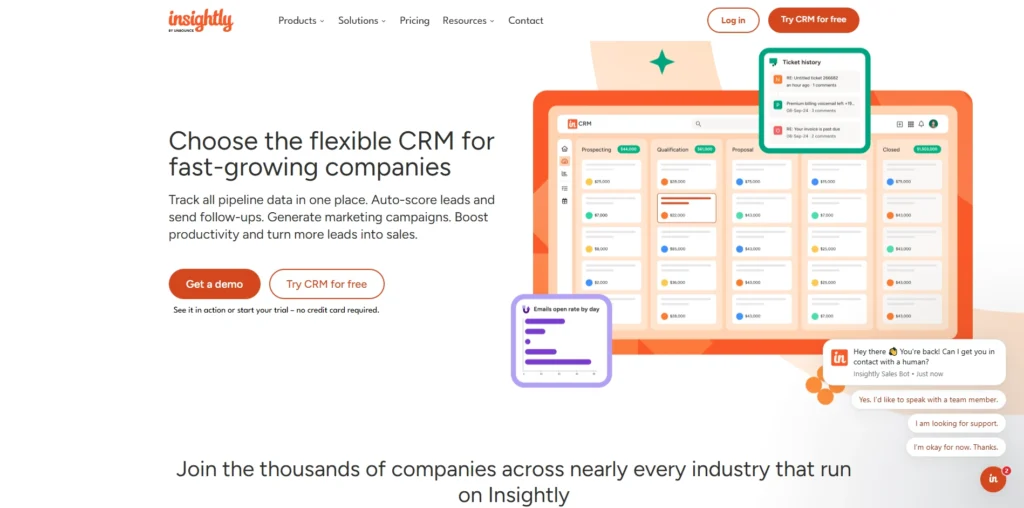The height and width of the screenshot is (508, 1024).
Task: Click the 'Join the thousands of companies' heading
Action: tap(513, 481)
